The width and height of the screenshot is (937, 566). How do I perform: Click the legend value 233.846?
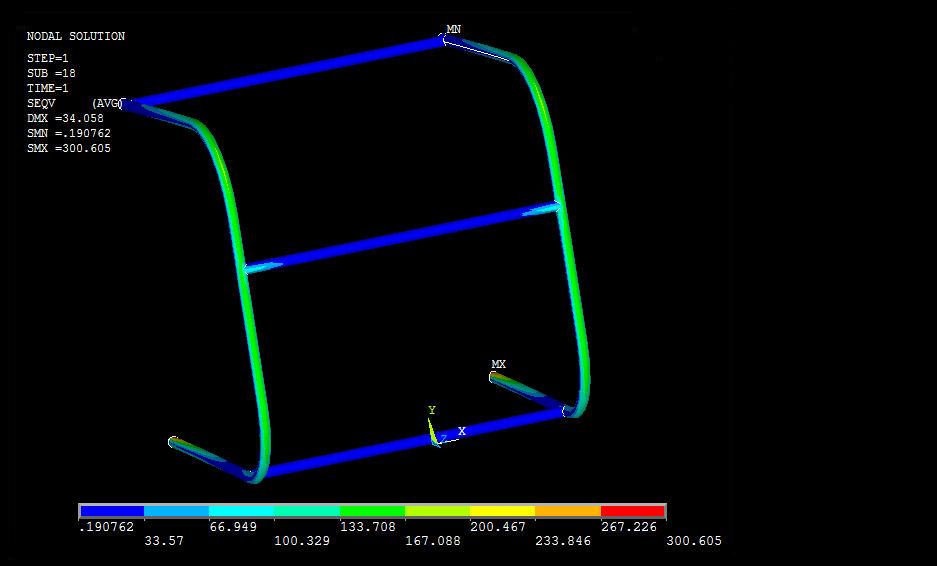point(563,541)
